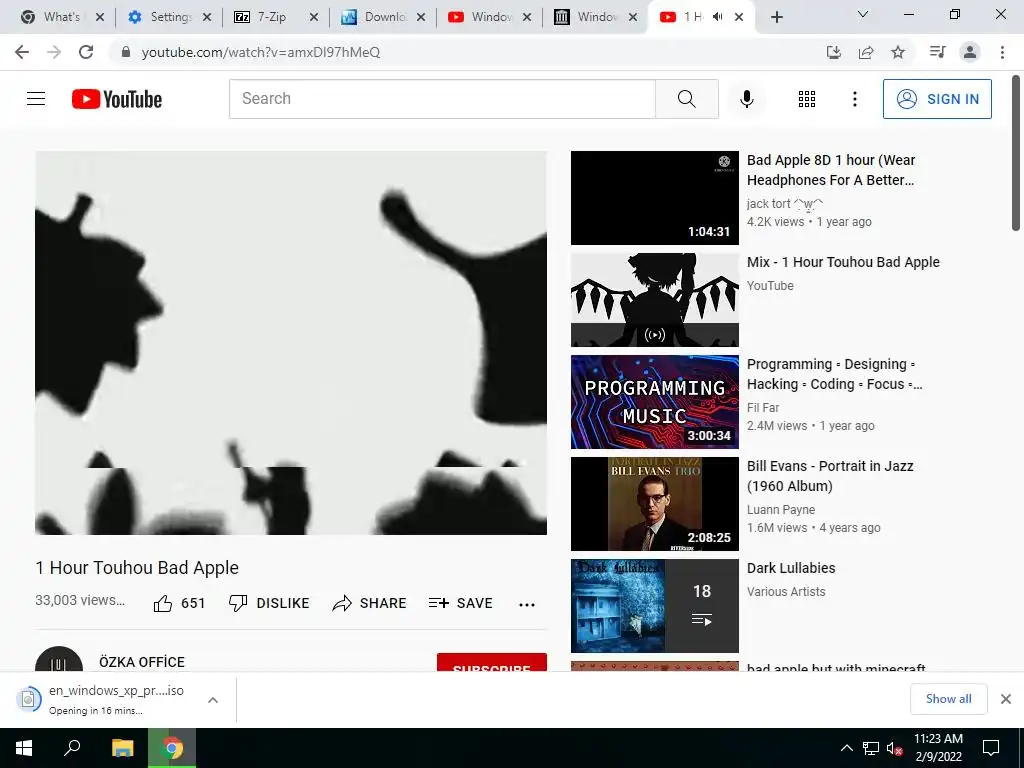Open tab search dropdown chevron
The image size is (1024, 768).
[x=862, y=14]
